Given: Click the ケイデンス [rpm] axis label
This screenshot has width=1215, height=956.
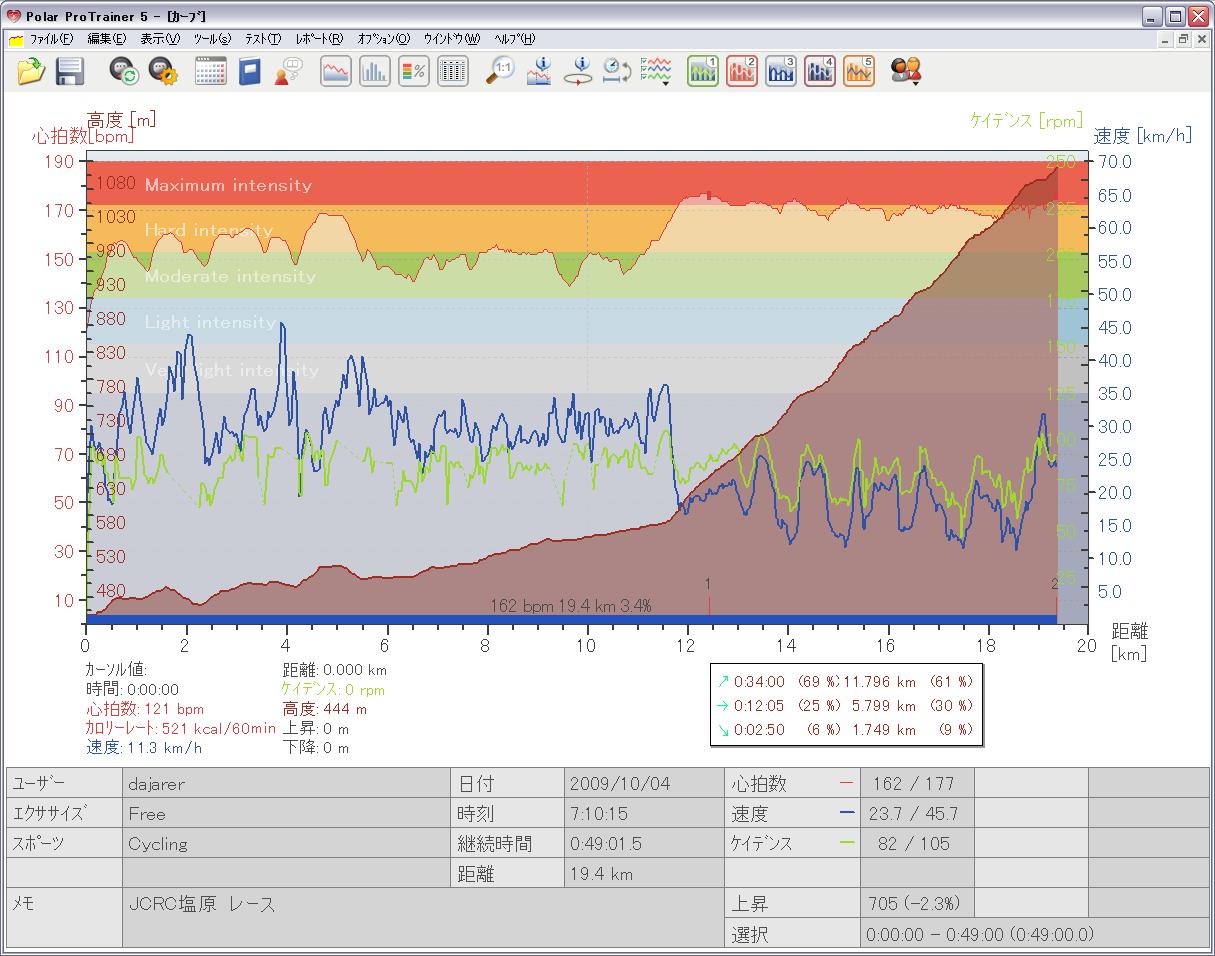Looking at the screenshot, I should (1026, 120).
